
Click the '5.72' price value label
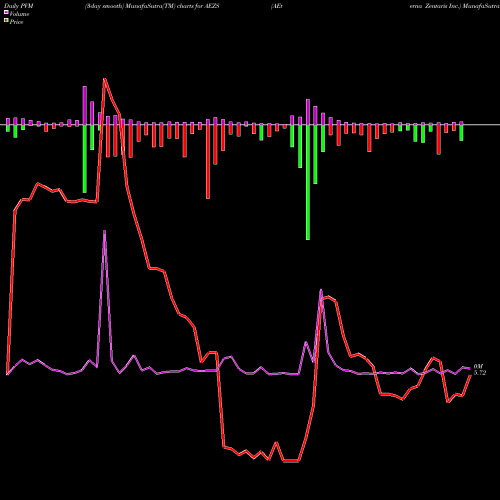(480, 373)
